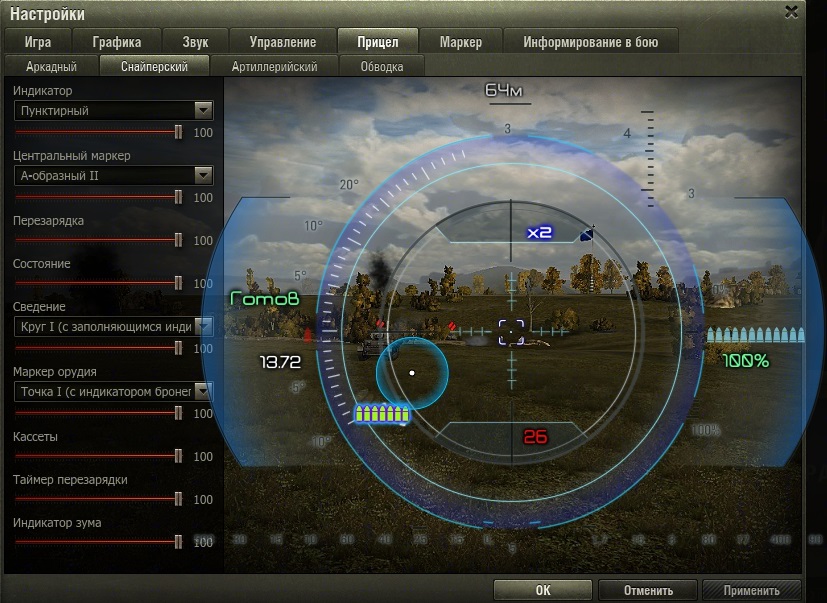Confirm settings with the OK button
This screenshot has height=603, width=827.
pos(543,590)
